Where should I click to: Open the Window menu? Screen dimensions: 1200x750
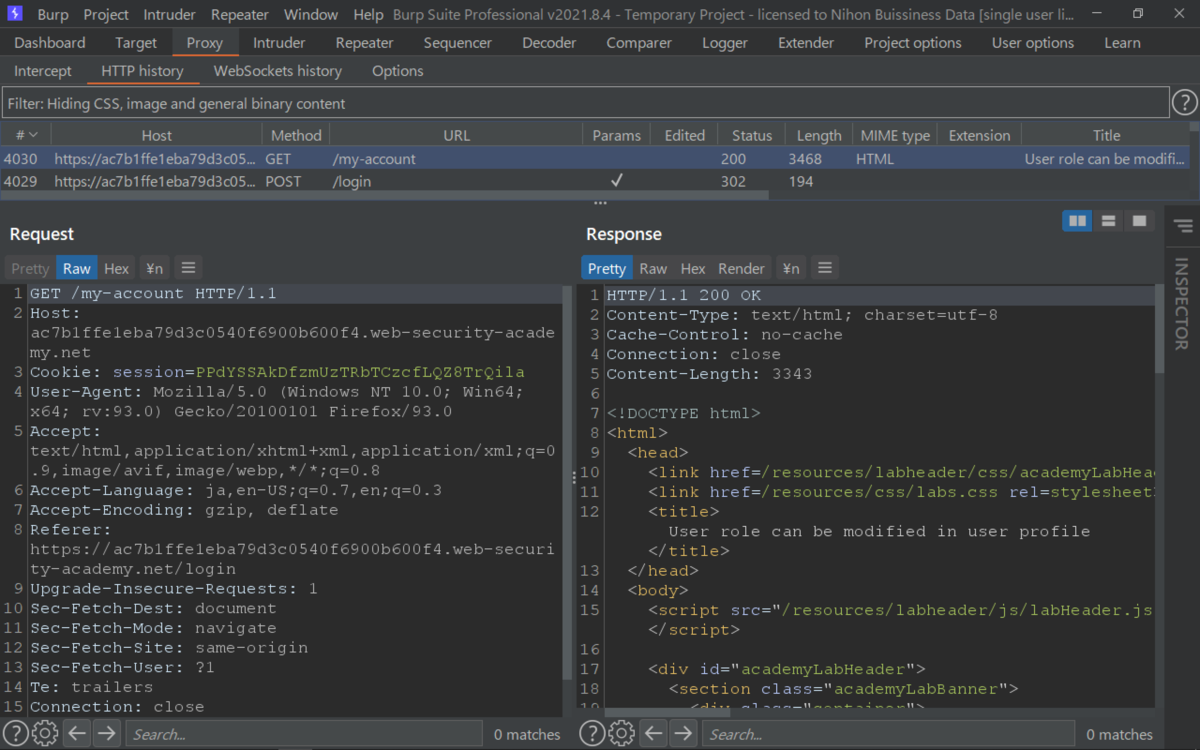[311, 15]
